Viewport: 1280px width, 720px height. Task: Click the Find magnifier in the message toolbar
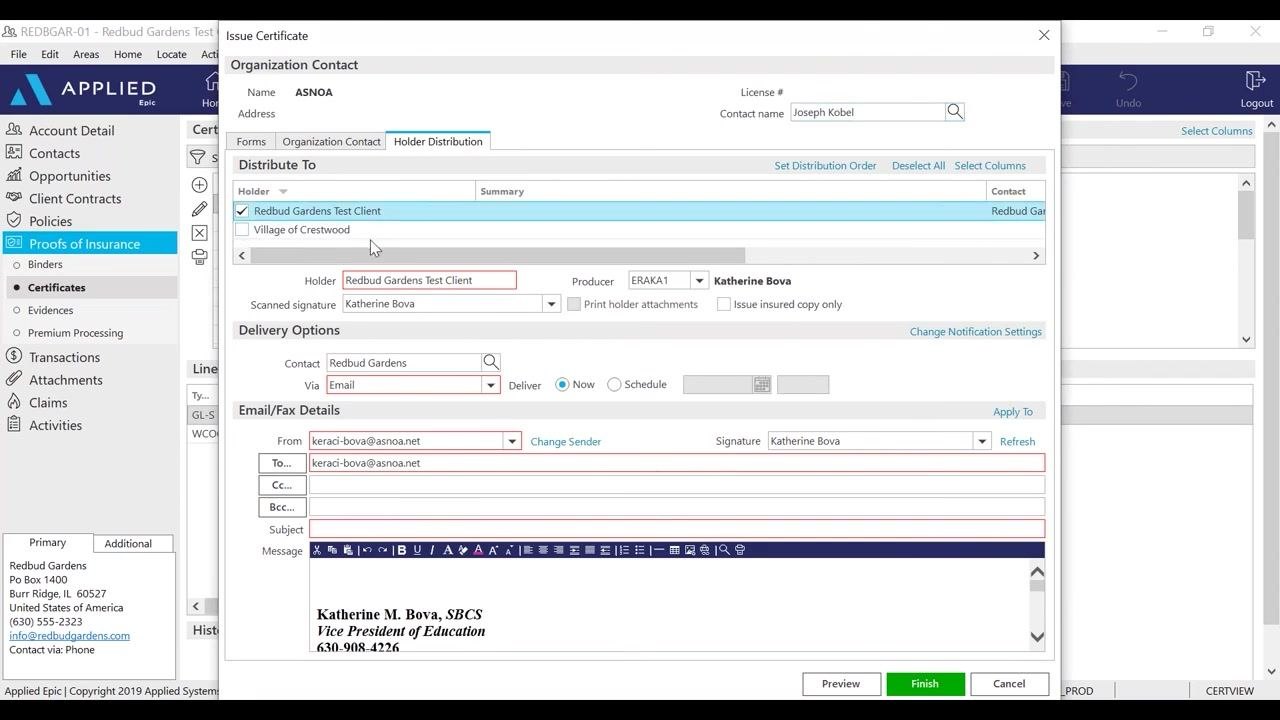[x=724, y=550]
